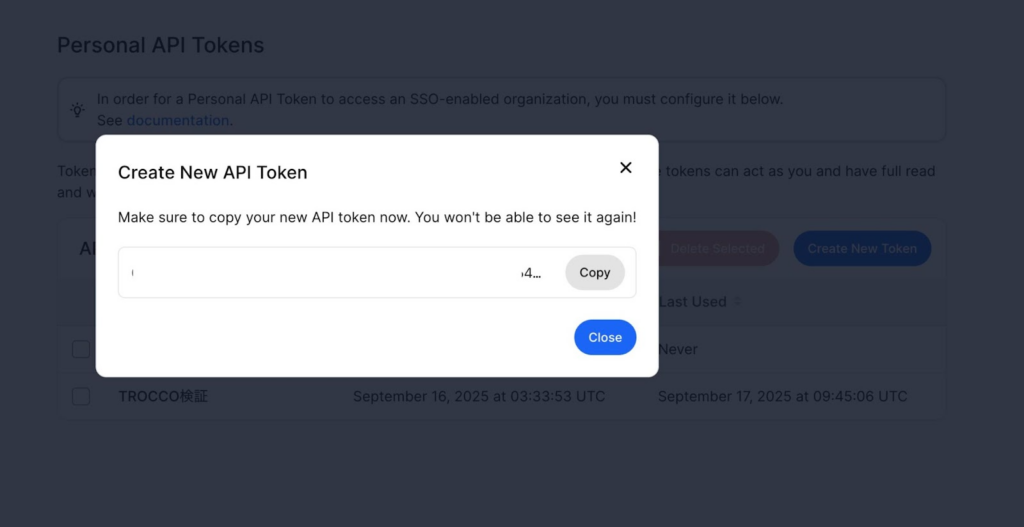Tick the checkbox of the first token row
1024x527 pixels.
click(81, 349)
